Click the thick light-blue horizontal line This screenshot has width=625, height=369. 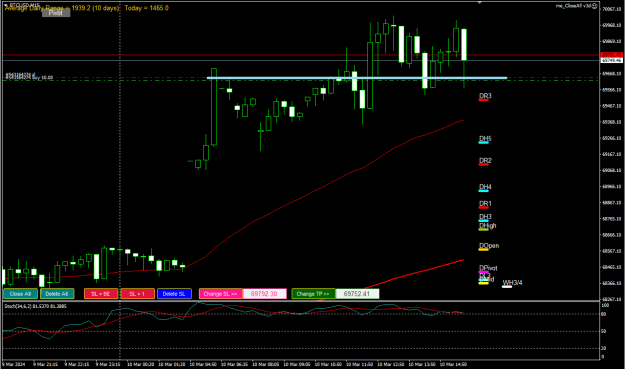[357, 78]
